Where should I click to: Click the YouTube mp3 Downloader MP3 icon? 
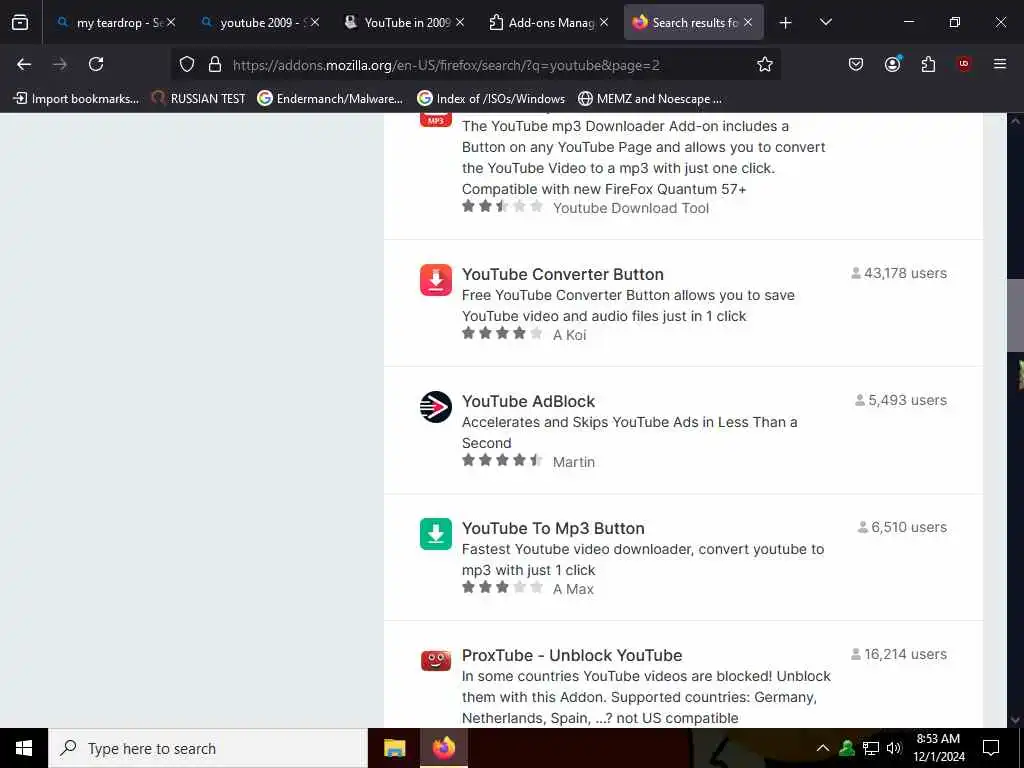coord(436,120)
